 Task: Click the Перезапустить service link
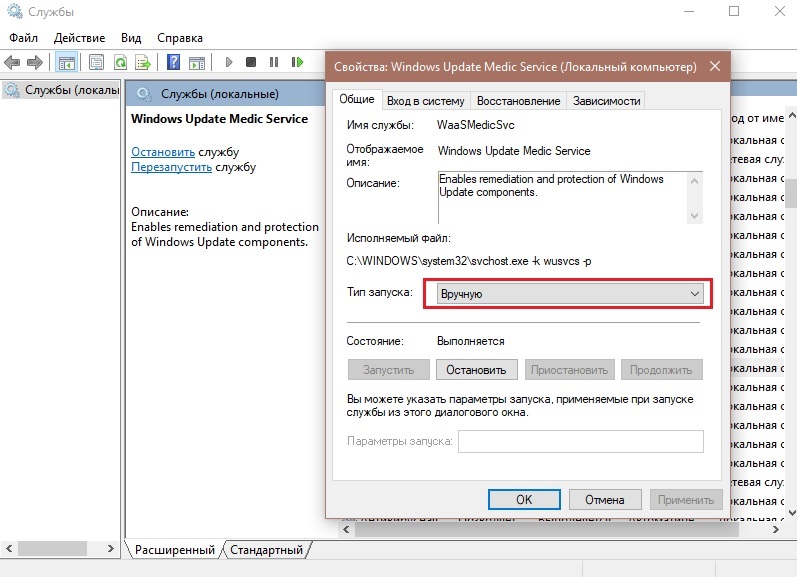click(171, 167)
